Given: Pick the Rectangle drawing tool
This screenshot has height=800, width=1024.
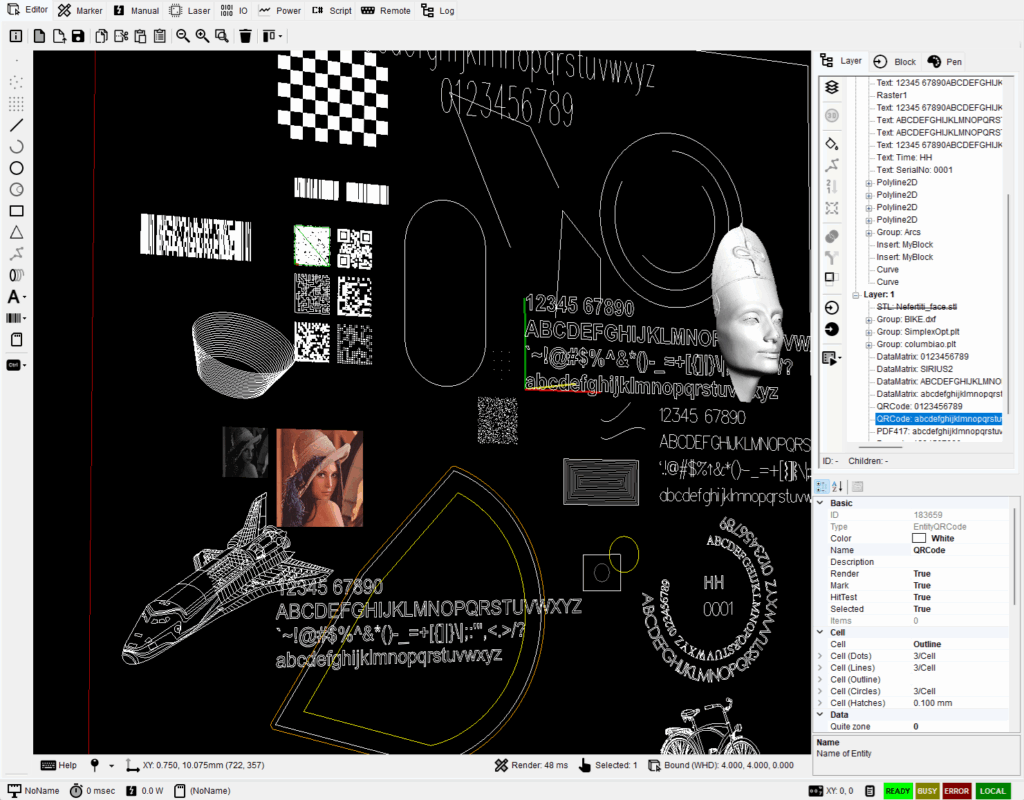Looking at the screenshot, I should [x=16, y=211].
